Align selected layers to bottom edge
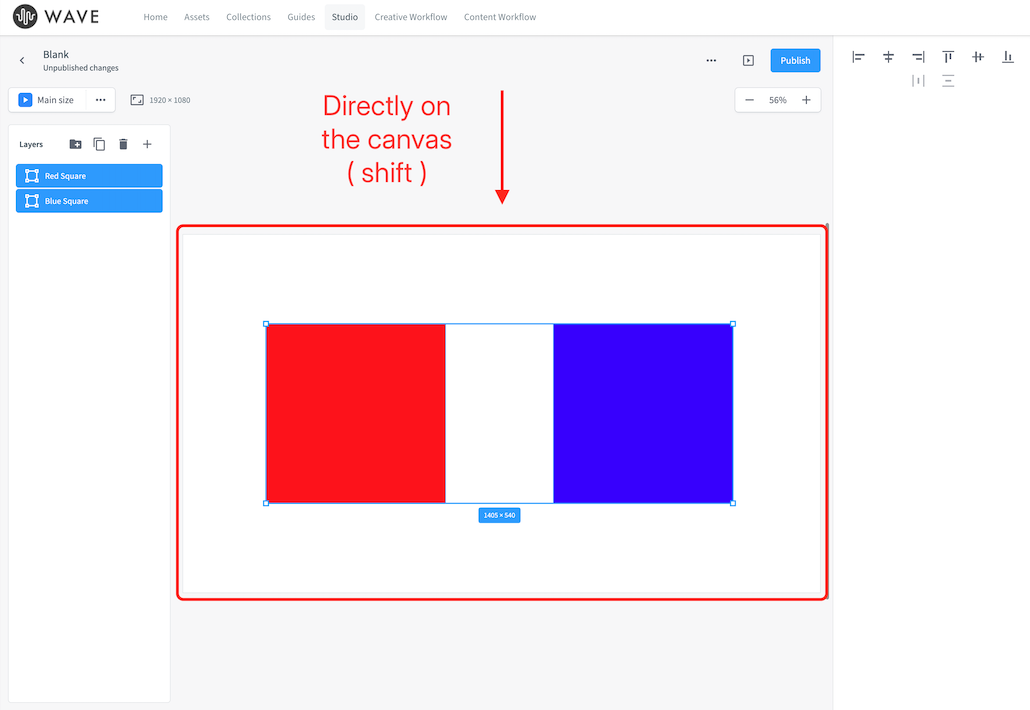 (1008, 57)
